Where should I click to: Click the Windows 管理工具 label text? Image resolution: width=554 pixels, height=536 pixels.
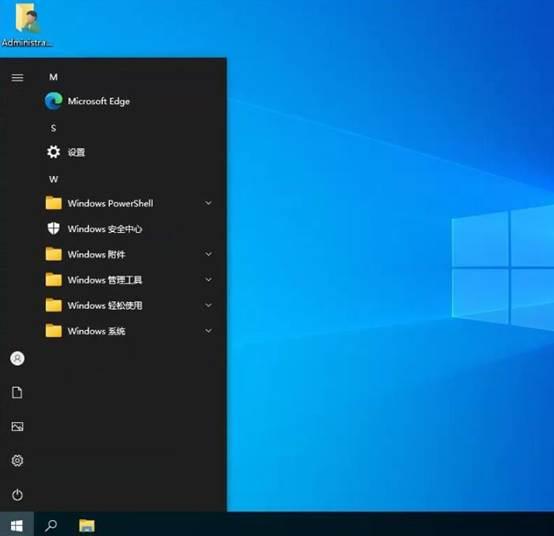click(105, 280)
